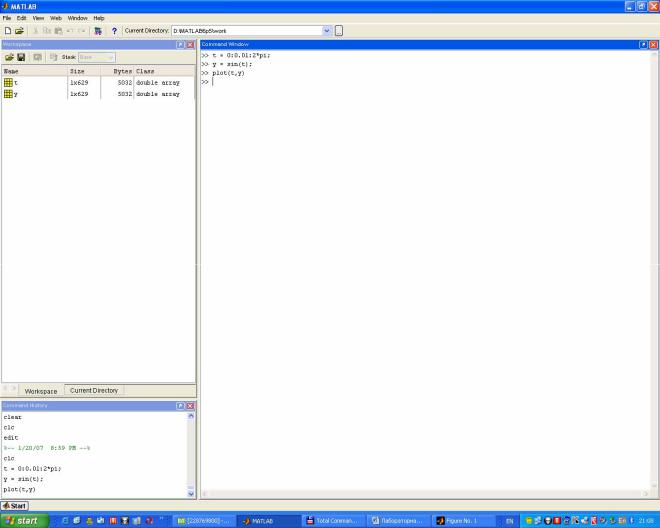This screenshot has width=660, height=528.
Task: Open the File menu
Action: pos(7,18)
